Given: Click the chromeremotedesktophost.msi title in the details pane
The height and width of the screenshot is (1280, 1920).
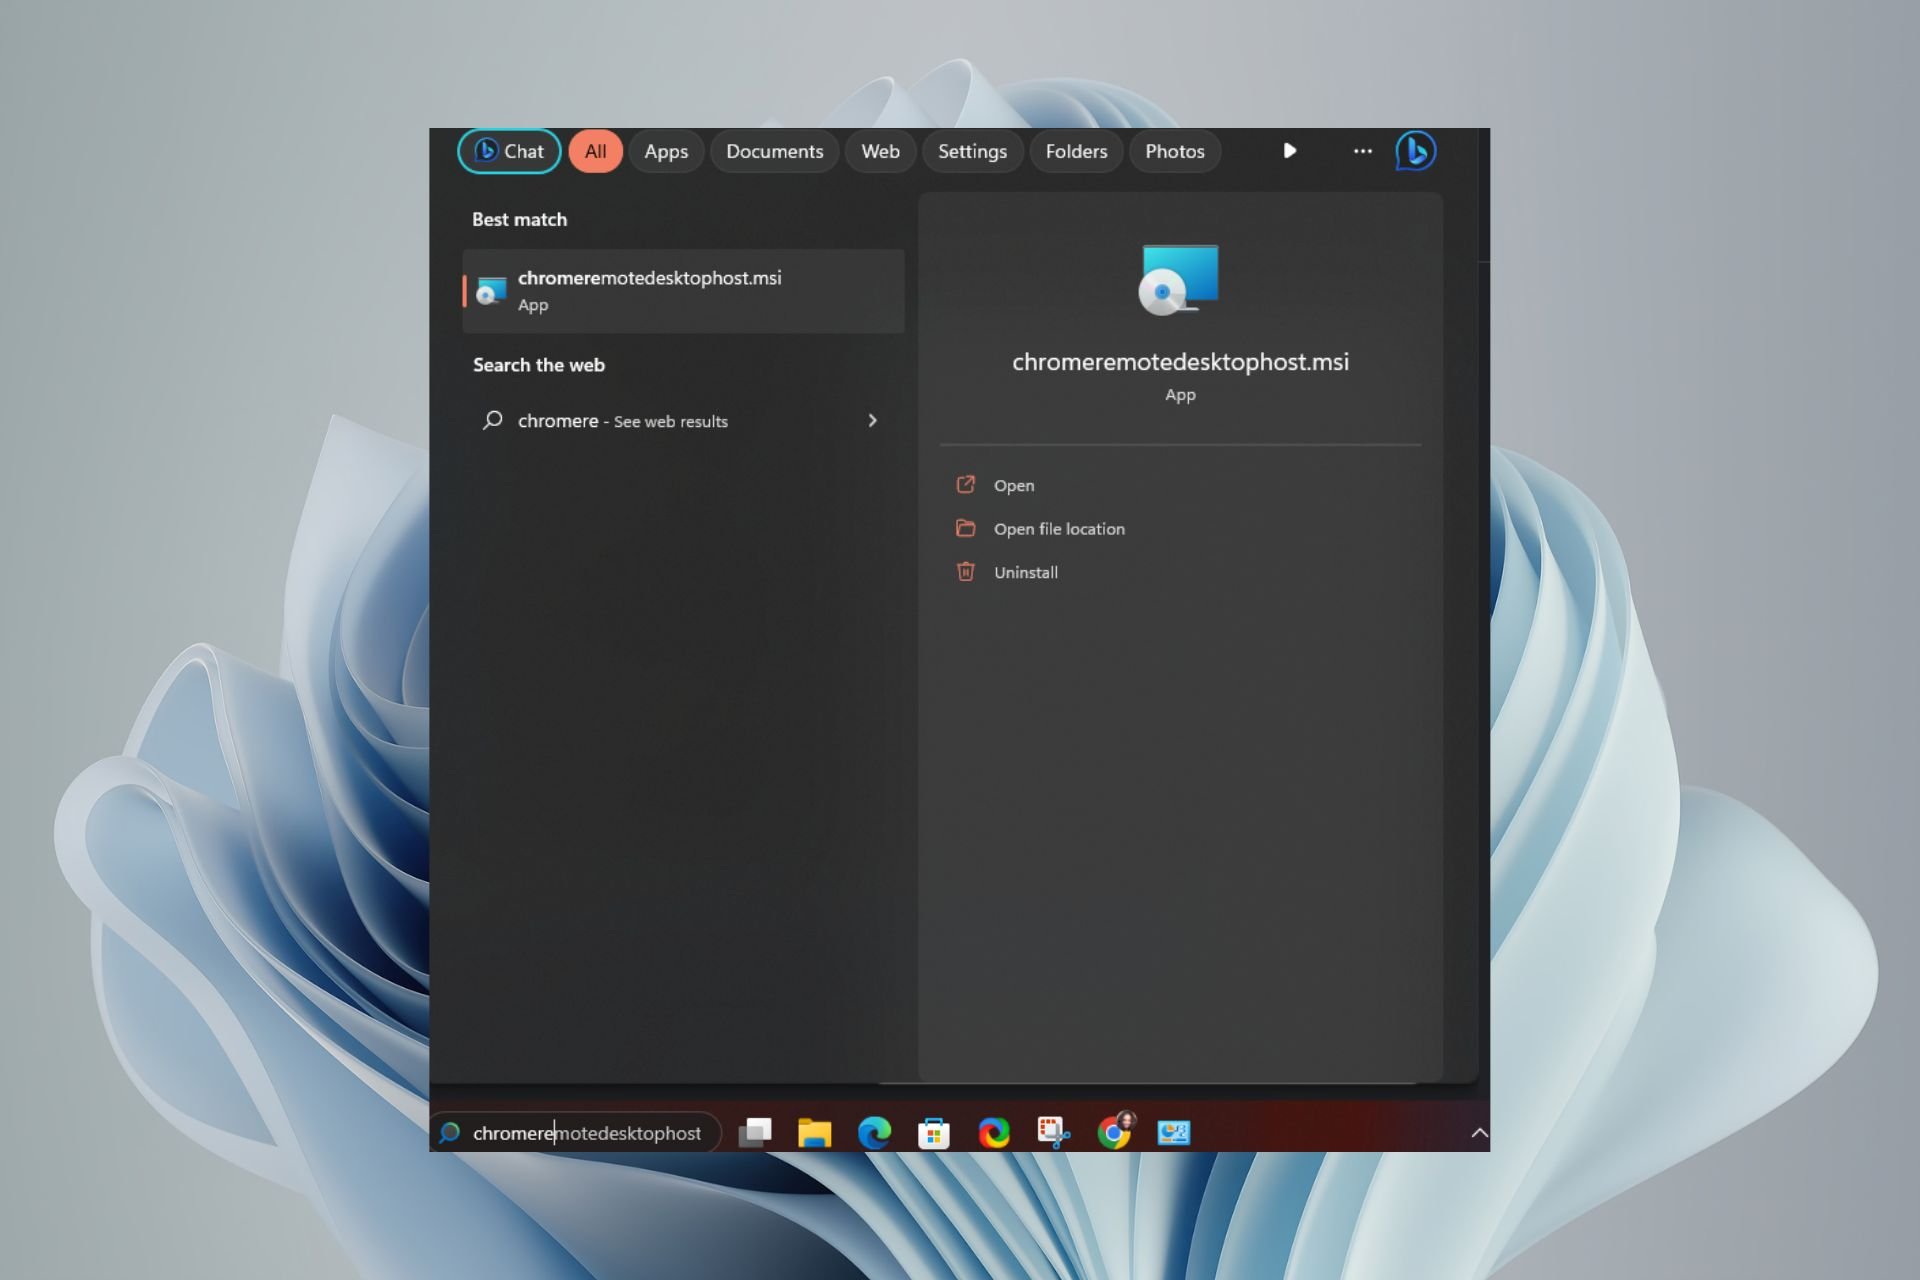Looking at the screenshot, I should (1180, 362).
